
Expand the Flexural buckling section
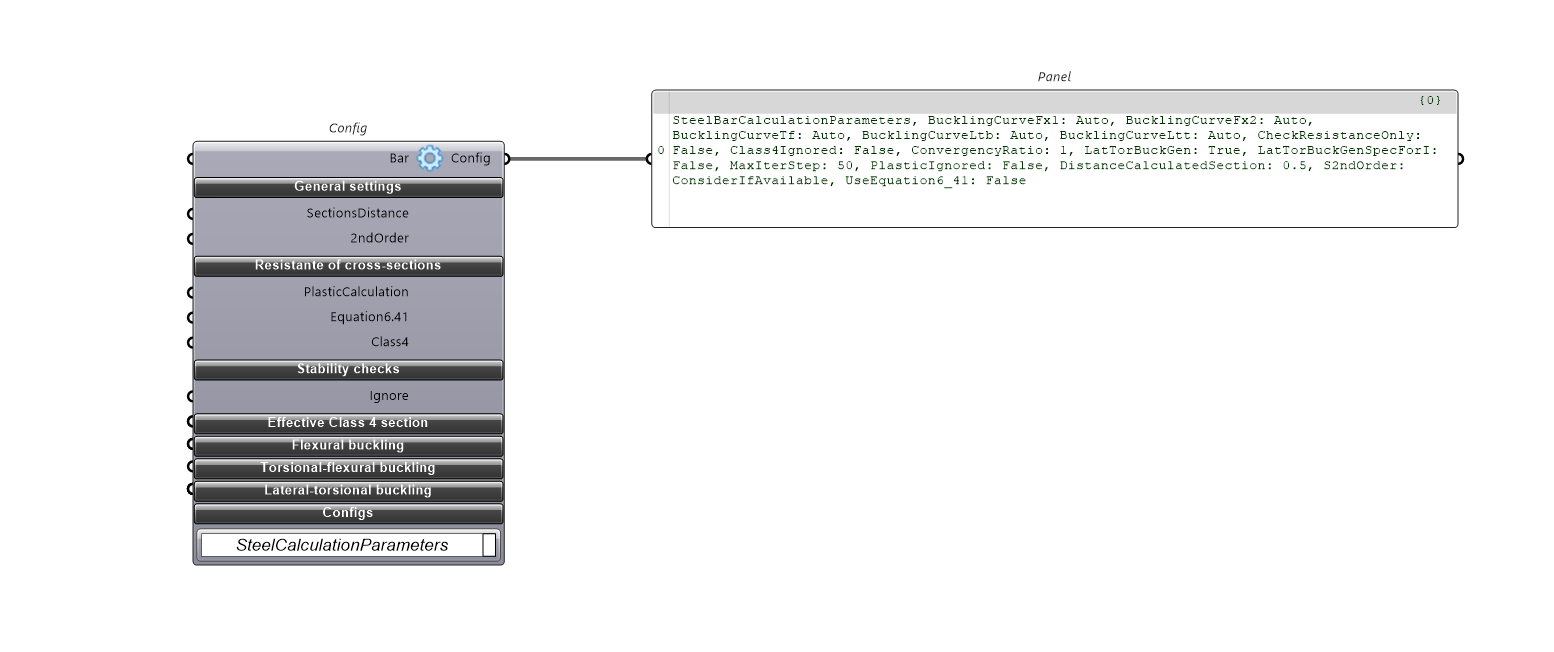pyautogui.click(x=348, y=446)
